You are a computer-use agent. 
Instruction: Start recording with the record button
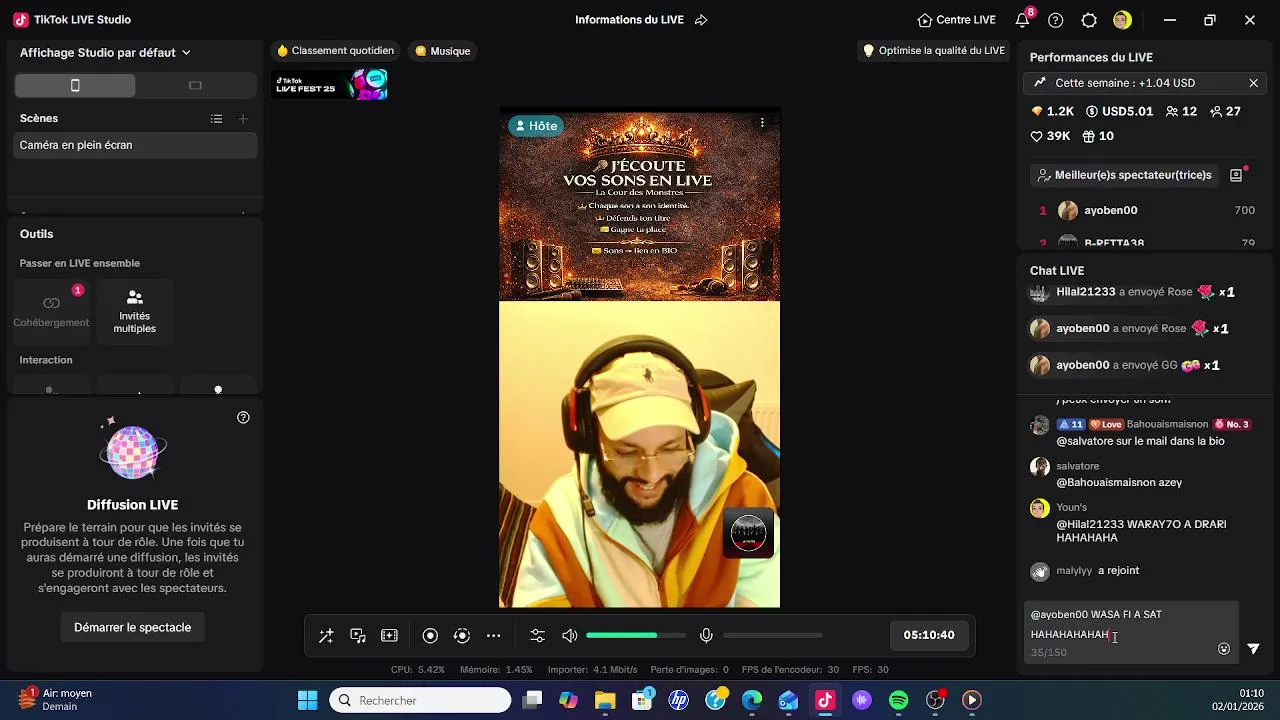coord(430,636)
